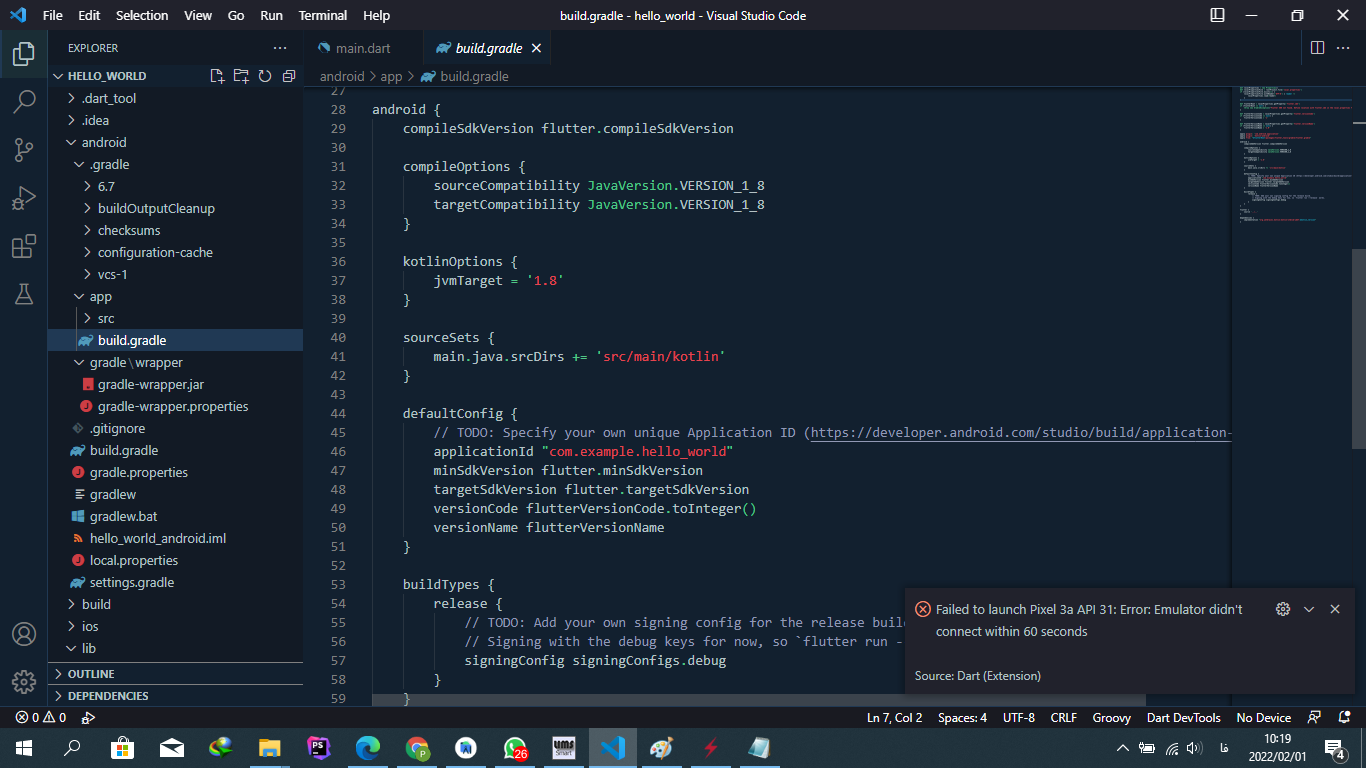Click the feedback icon in status bar
The image size is (1366, 768).
click(x=1315, y=718)
